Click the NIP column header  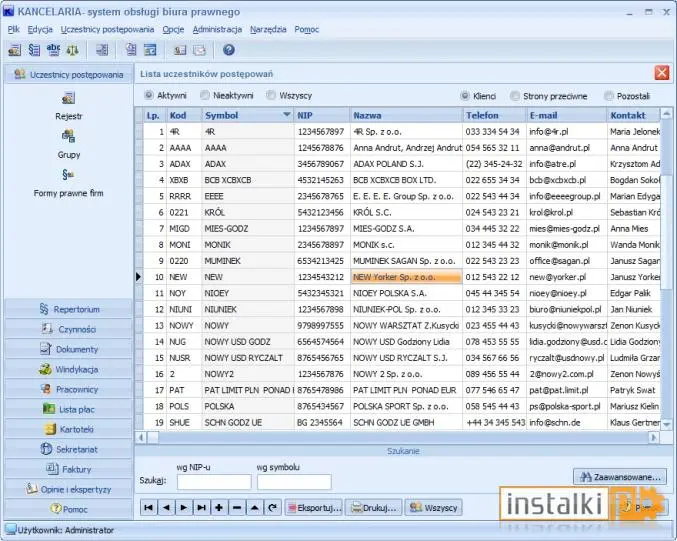point(322,115)
